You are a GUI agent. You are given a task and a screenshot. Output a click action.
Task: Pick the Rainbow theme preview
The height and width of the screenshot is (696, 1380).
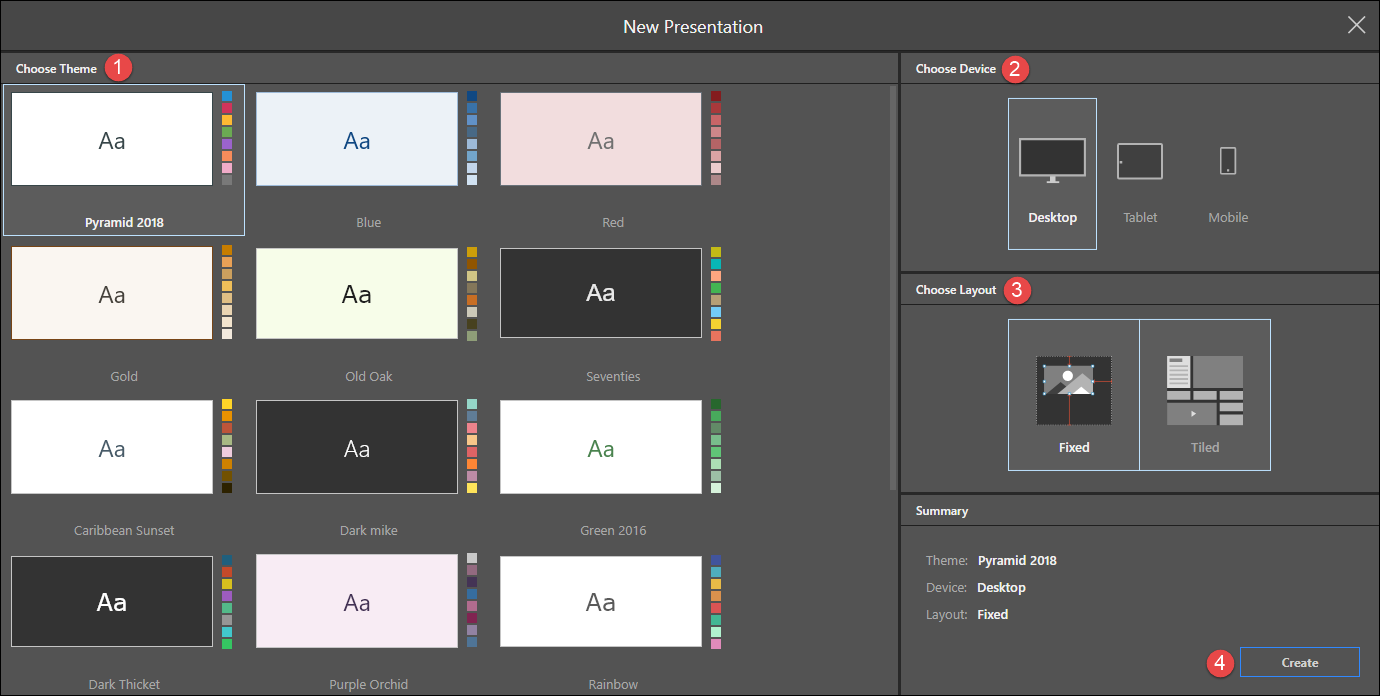(600, 601)
